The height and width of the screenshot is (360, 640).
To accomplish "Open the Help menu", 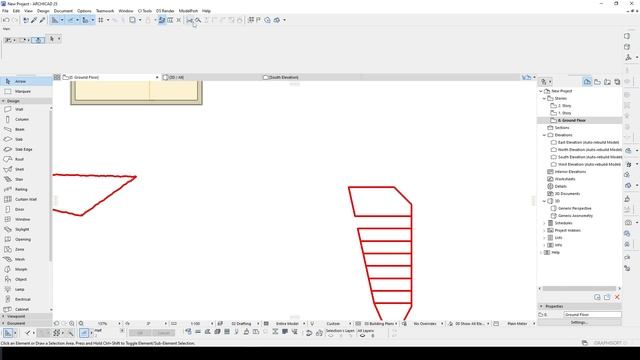I will coord(207,11).
